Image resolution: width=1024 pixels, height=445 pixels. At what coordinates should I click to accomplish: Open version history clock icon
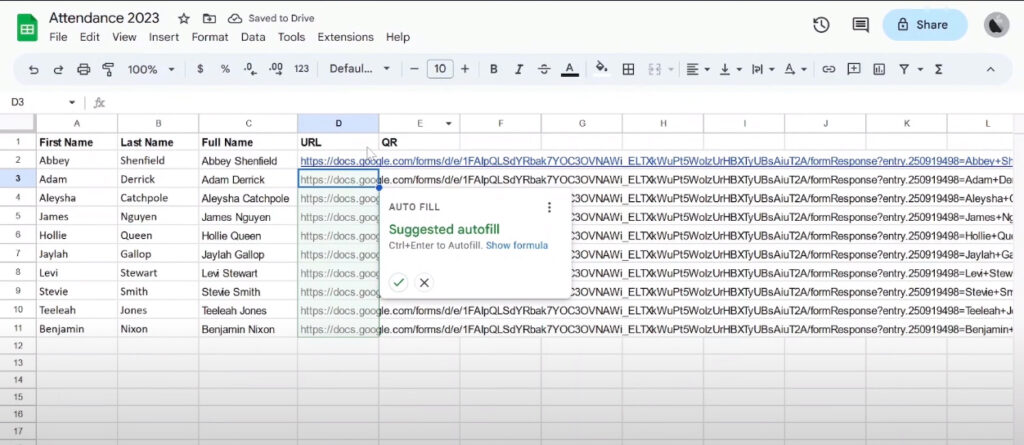pyautogui.click(x=821, y=25)
